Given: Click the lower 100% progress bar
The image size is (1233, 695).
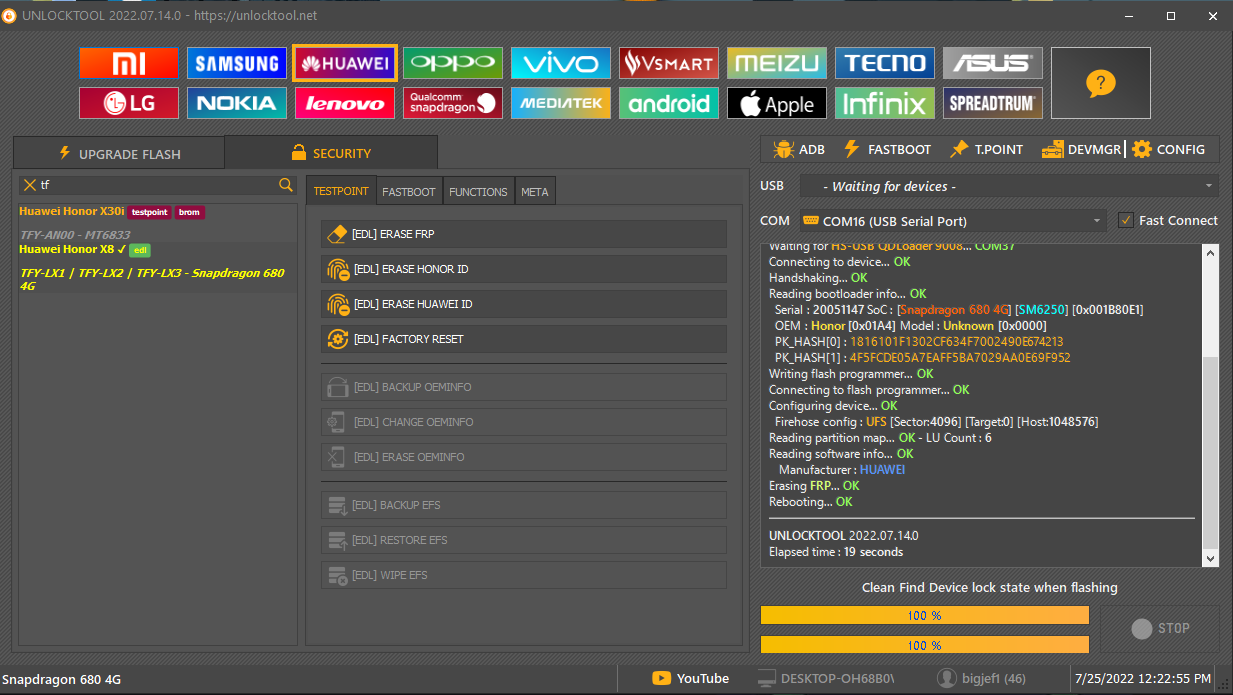Looking at the screenshot, I should [925, 645].
